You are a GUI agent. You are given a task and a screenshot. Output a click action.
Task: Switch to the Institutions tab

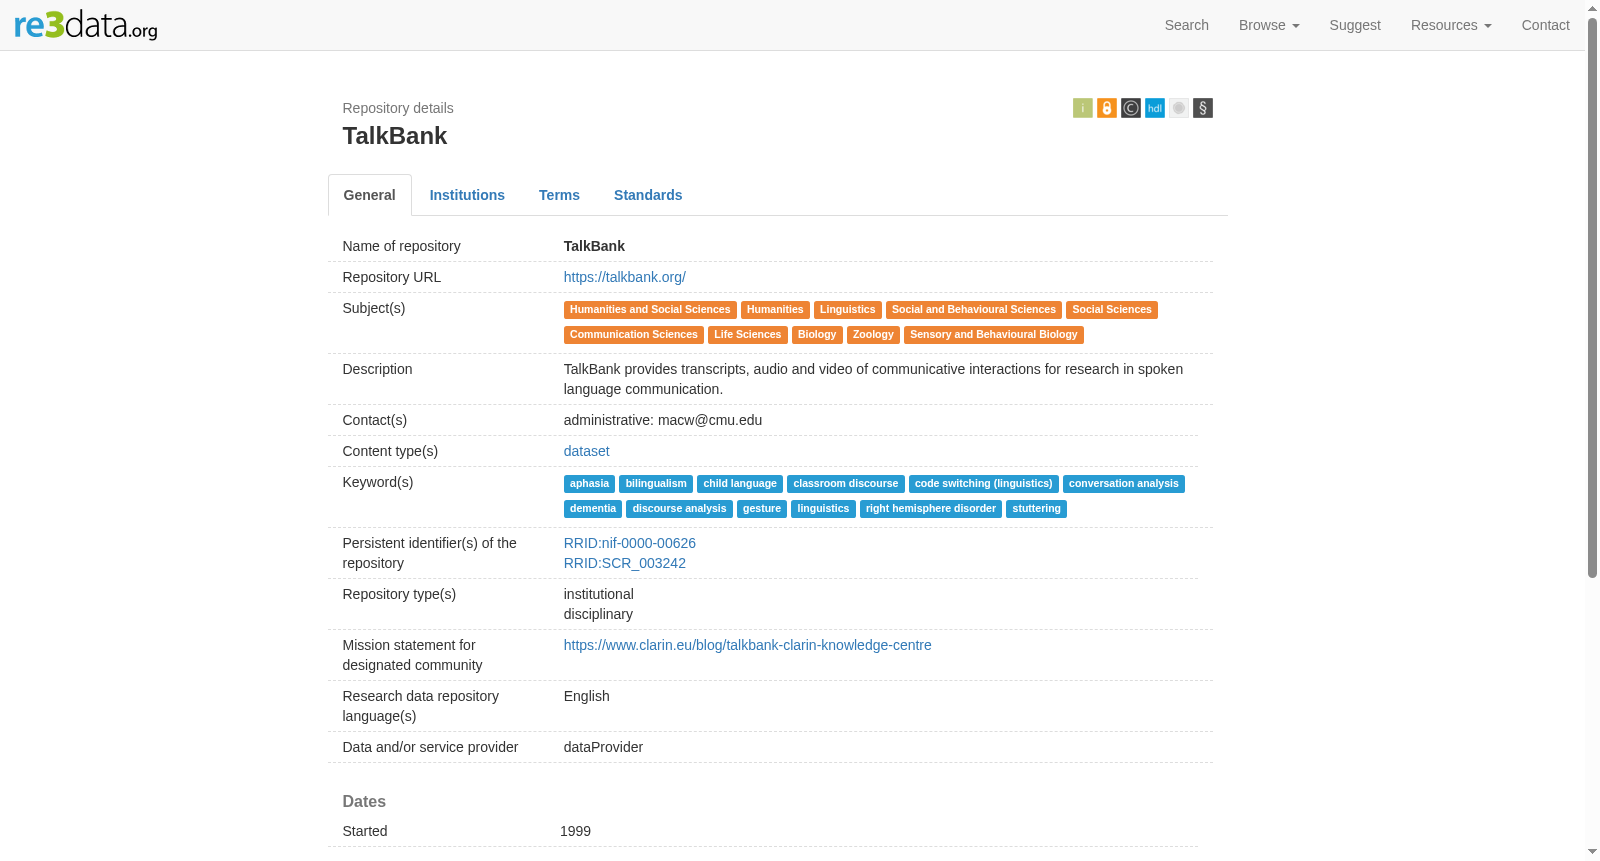coord(467,195)
